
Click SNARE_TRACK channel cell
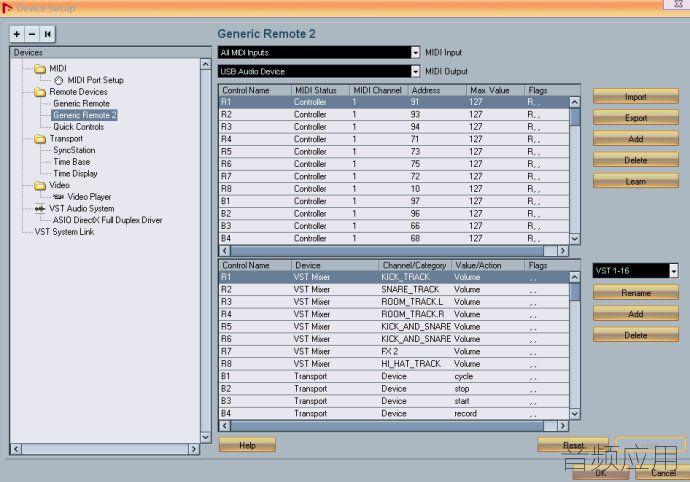[410, 290]
